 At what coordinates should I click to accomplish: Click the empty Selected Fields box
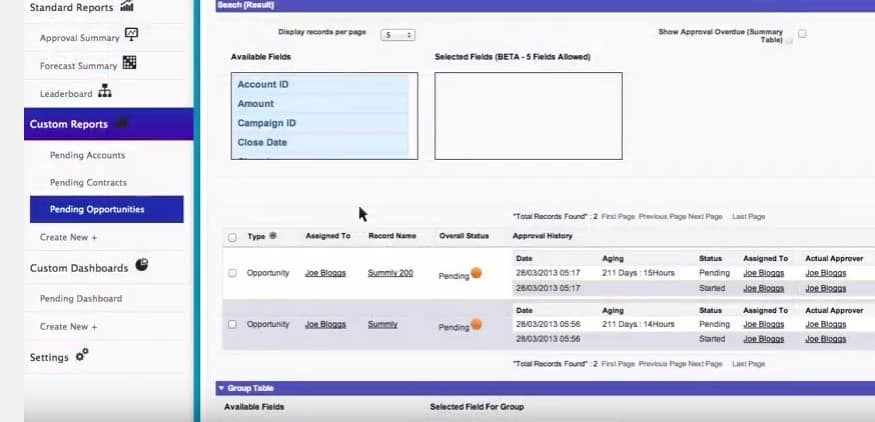[x=528, y=115]
